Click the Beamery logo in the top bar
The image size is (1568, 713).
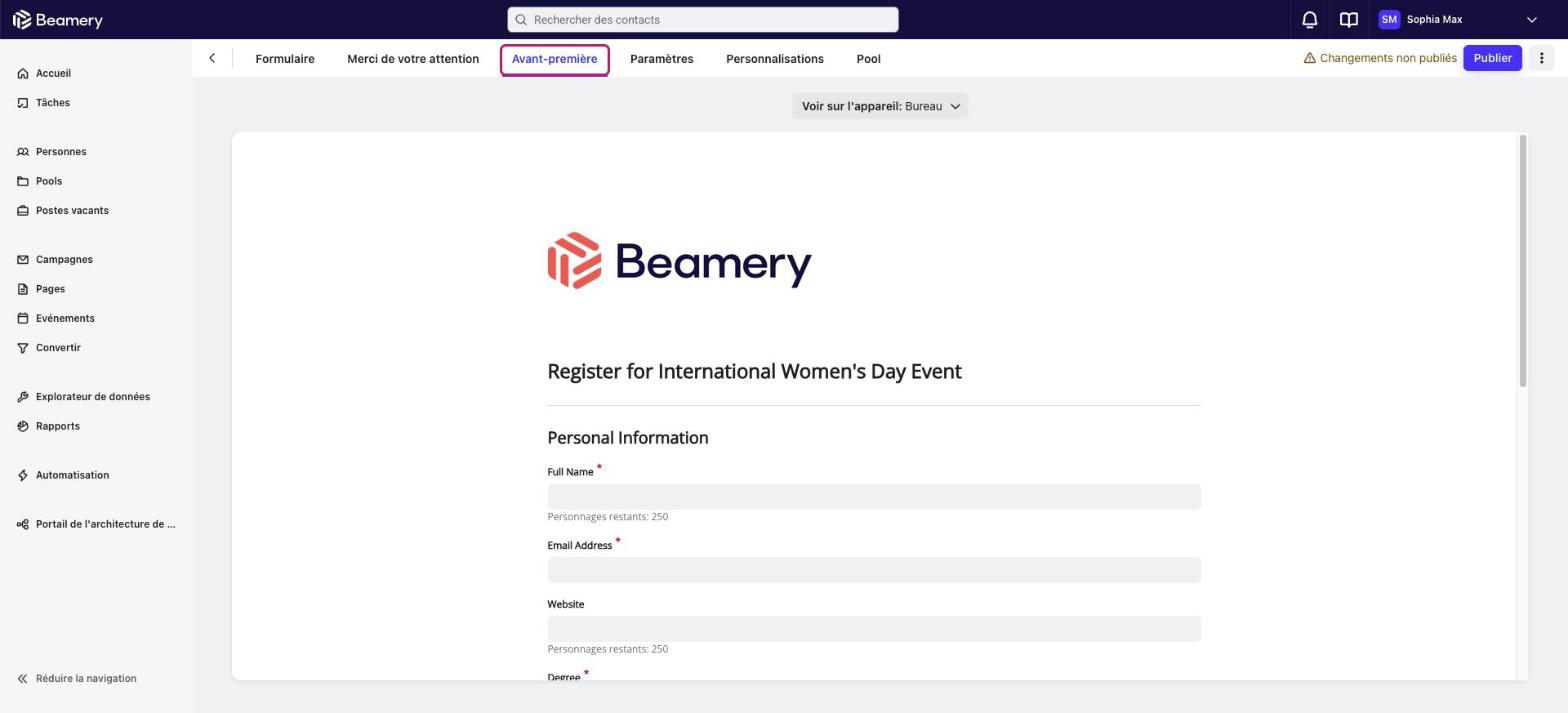click(57, 20)
